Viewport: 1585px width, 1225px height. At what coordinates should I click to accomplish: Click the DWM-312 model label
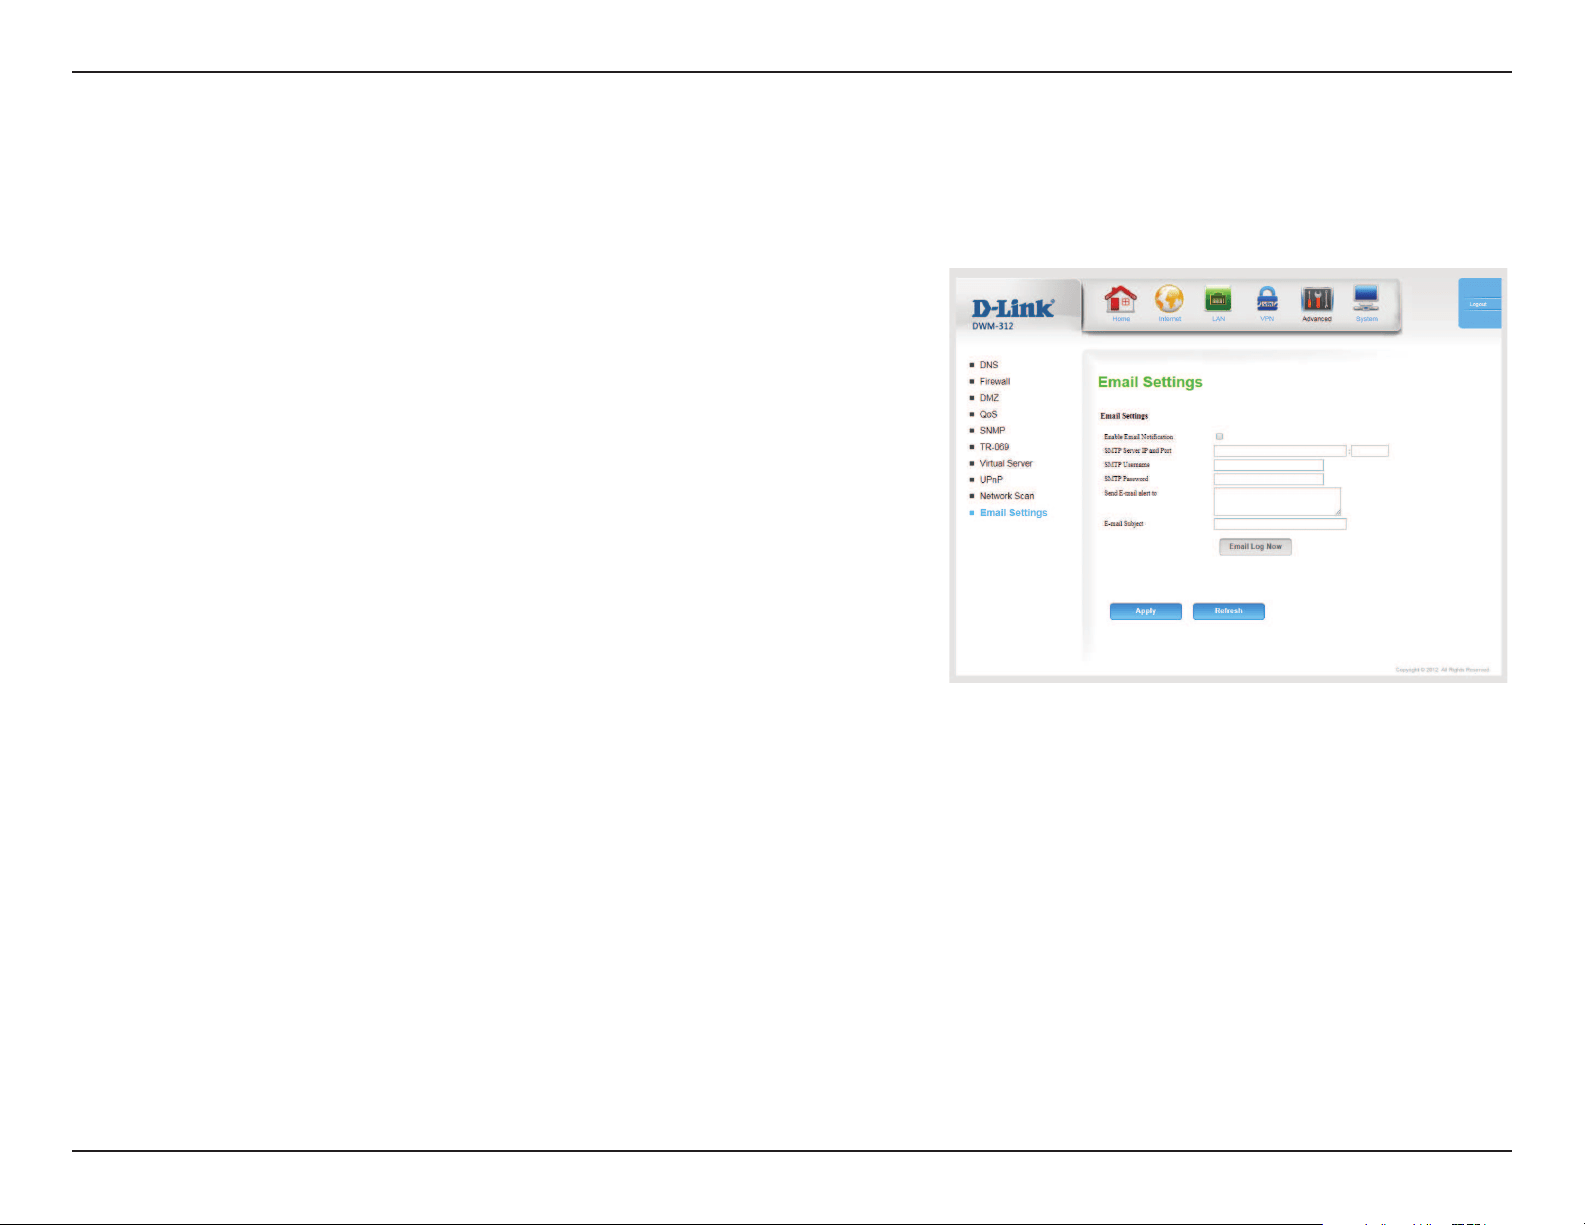click(x=993, y=326)
